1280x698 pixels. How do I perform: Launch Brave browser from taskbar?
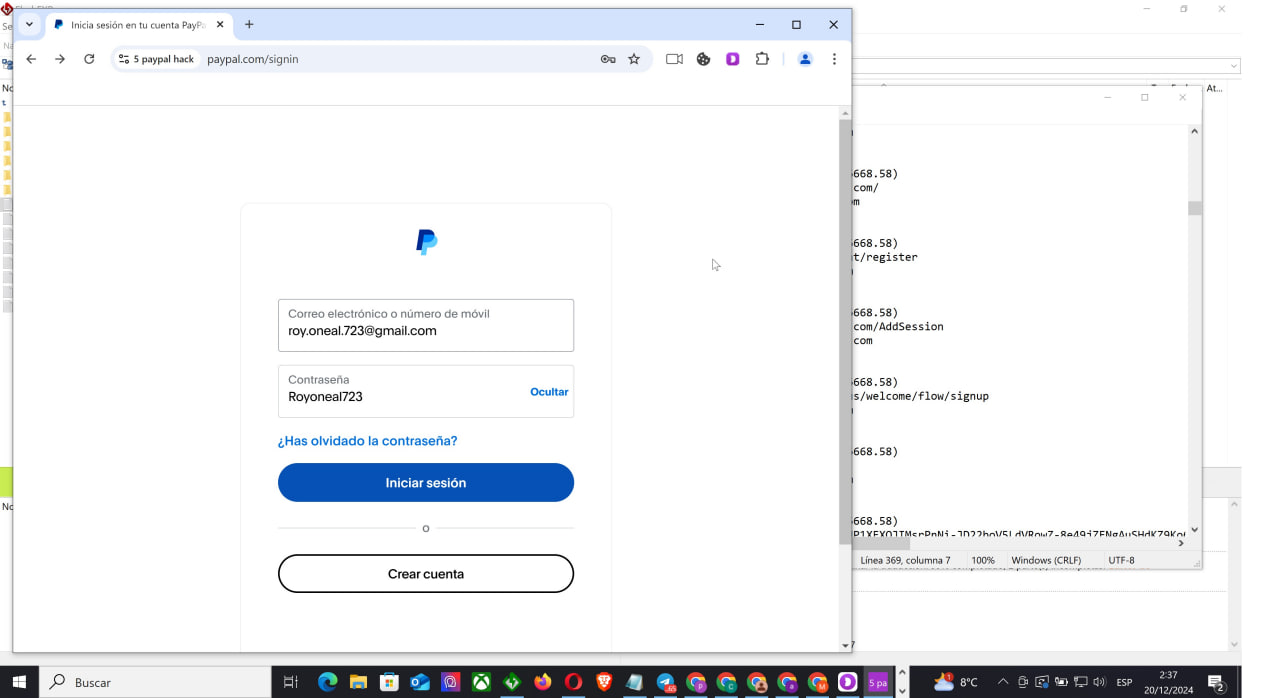click(x=604, y=682)
